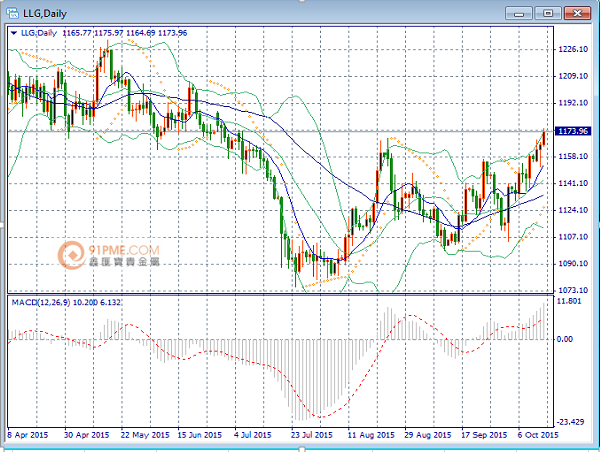Click the LLG,Daily title bar text
The image size is (600, 452).
pyautogui.click(x=45, y=14)
